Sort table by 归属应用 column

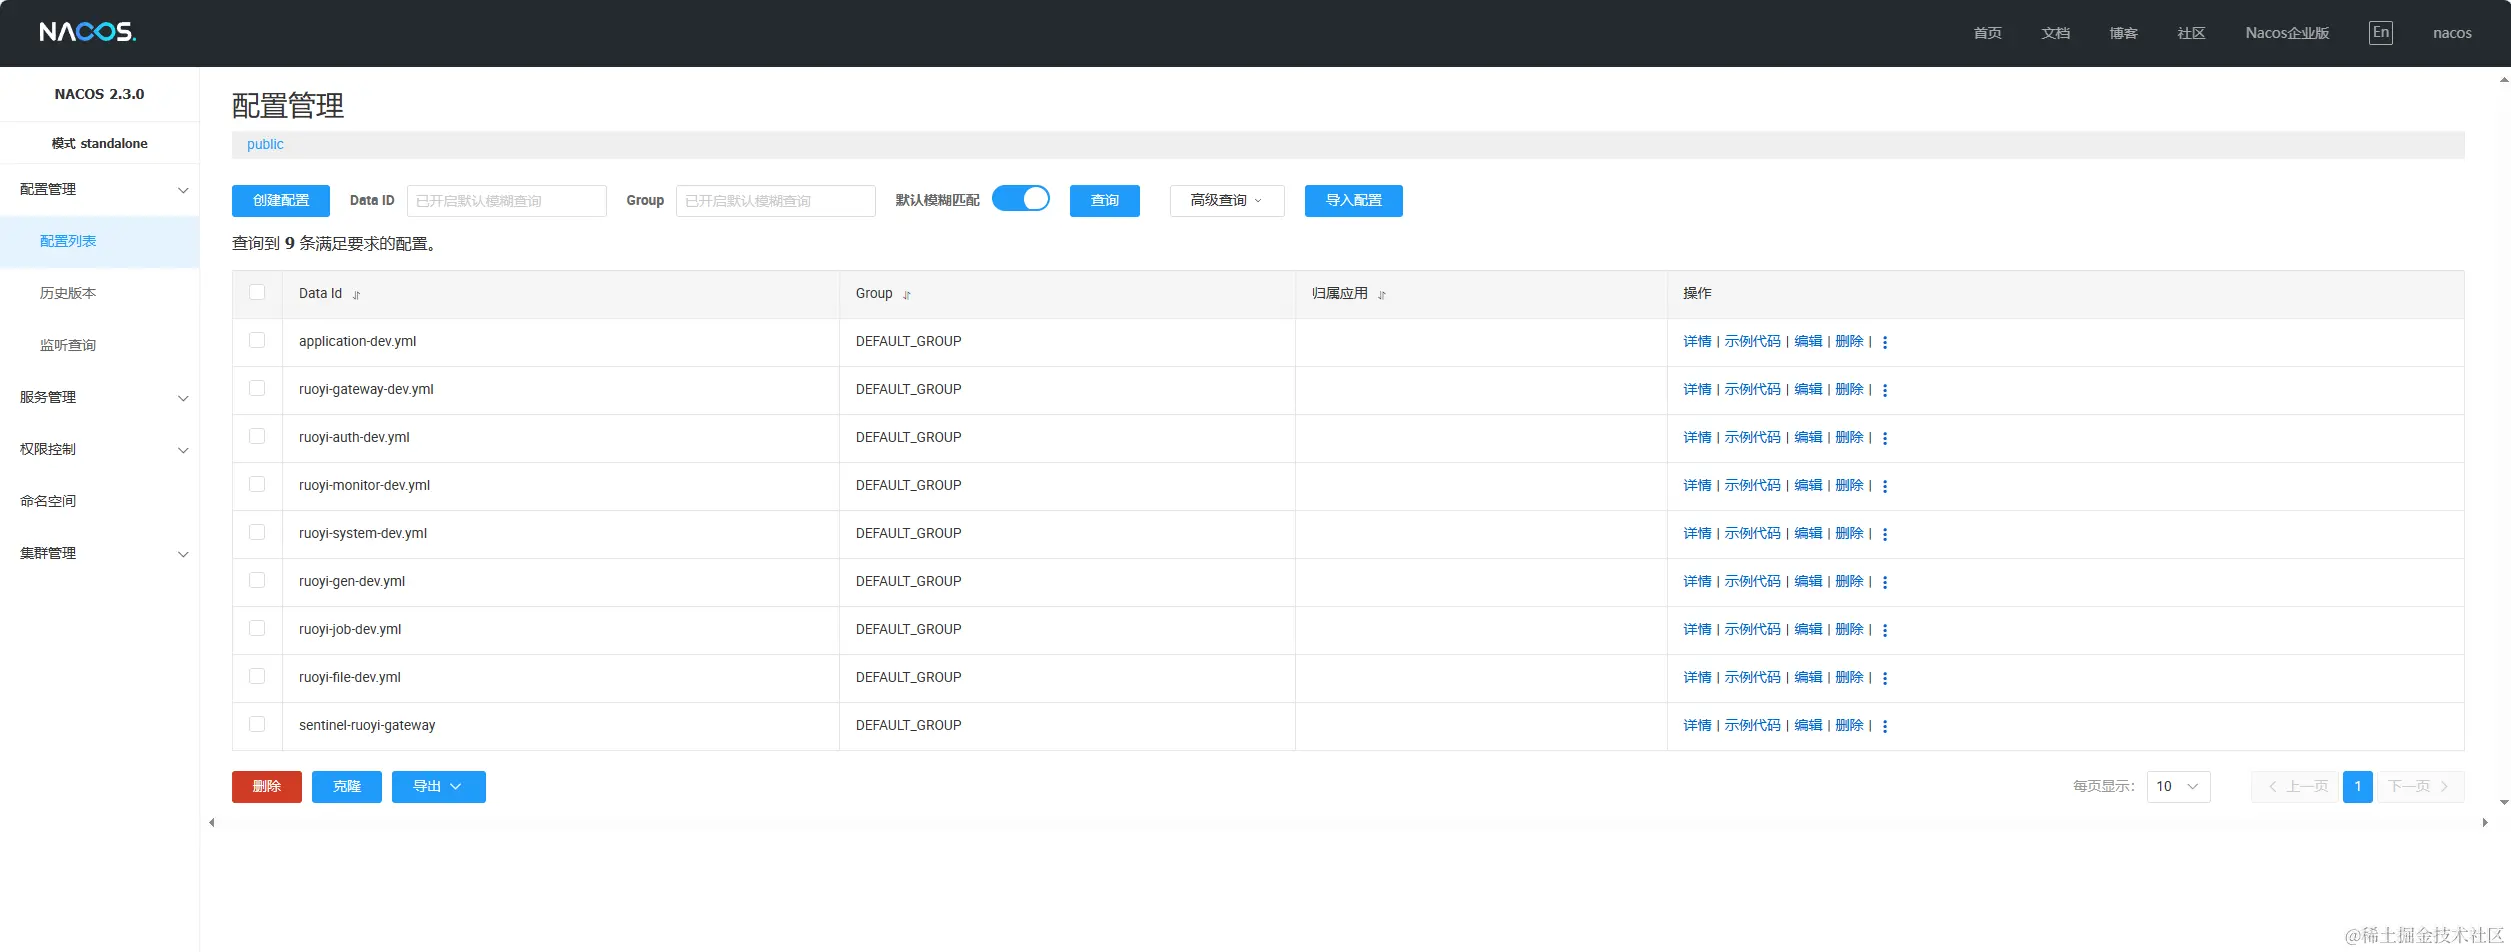click(1382, 295)
